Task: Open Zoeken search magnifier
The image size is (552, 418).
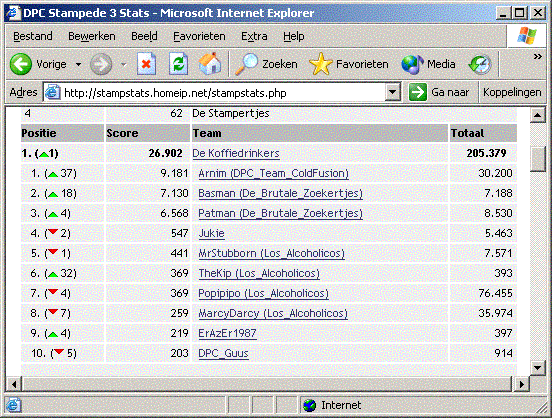Action: 246,64
